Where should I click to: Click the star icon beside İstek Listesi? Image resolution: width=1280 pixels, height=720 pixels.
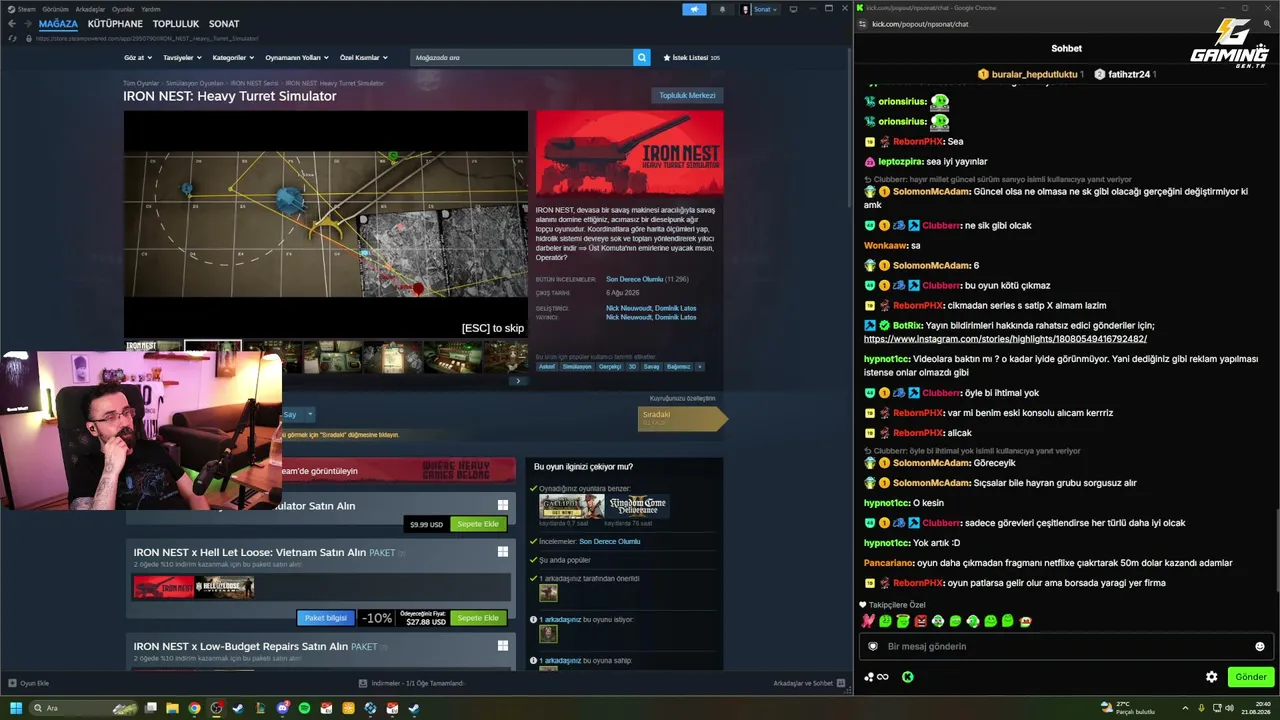(x=667, y=58)
